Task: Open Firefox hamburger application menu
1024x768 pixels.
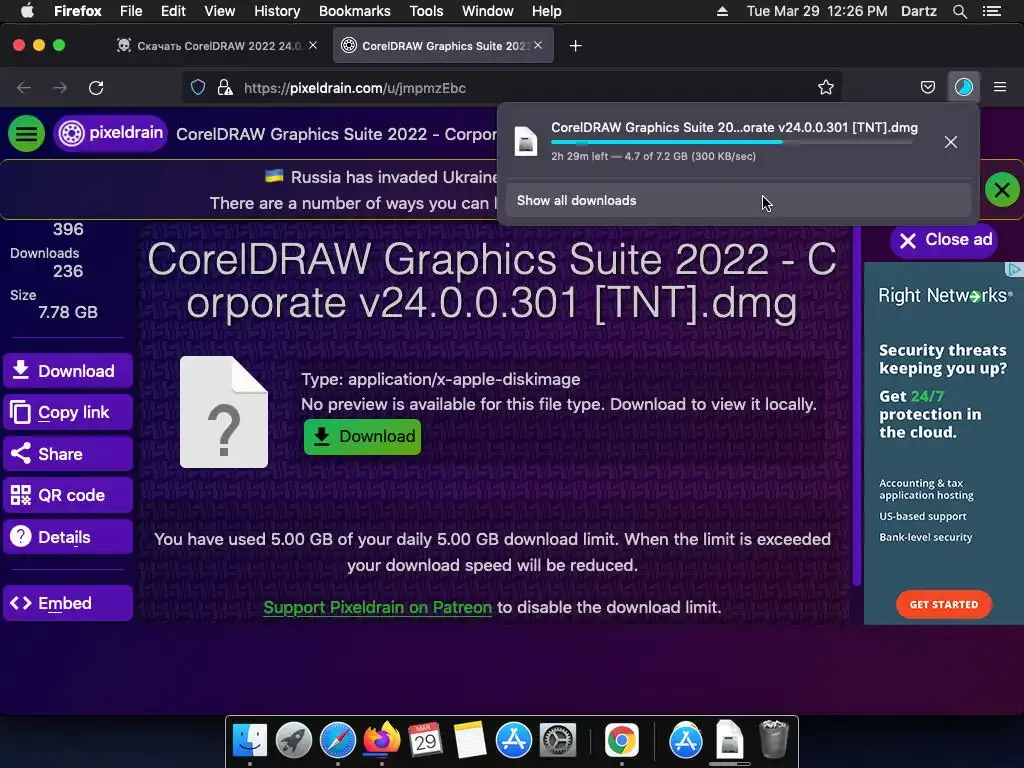Action: tap(1000, 88)
